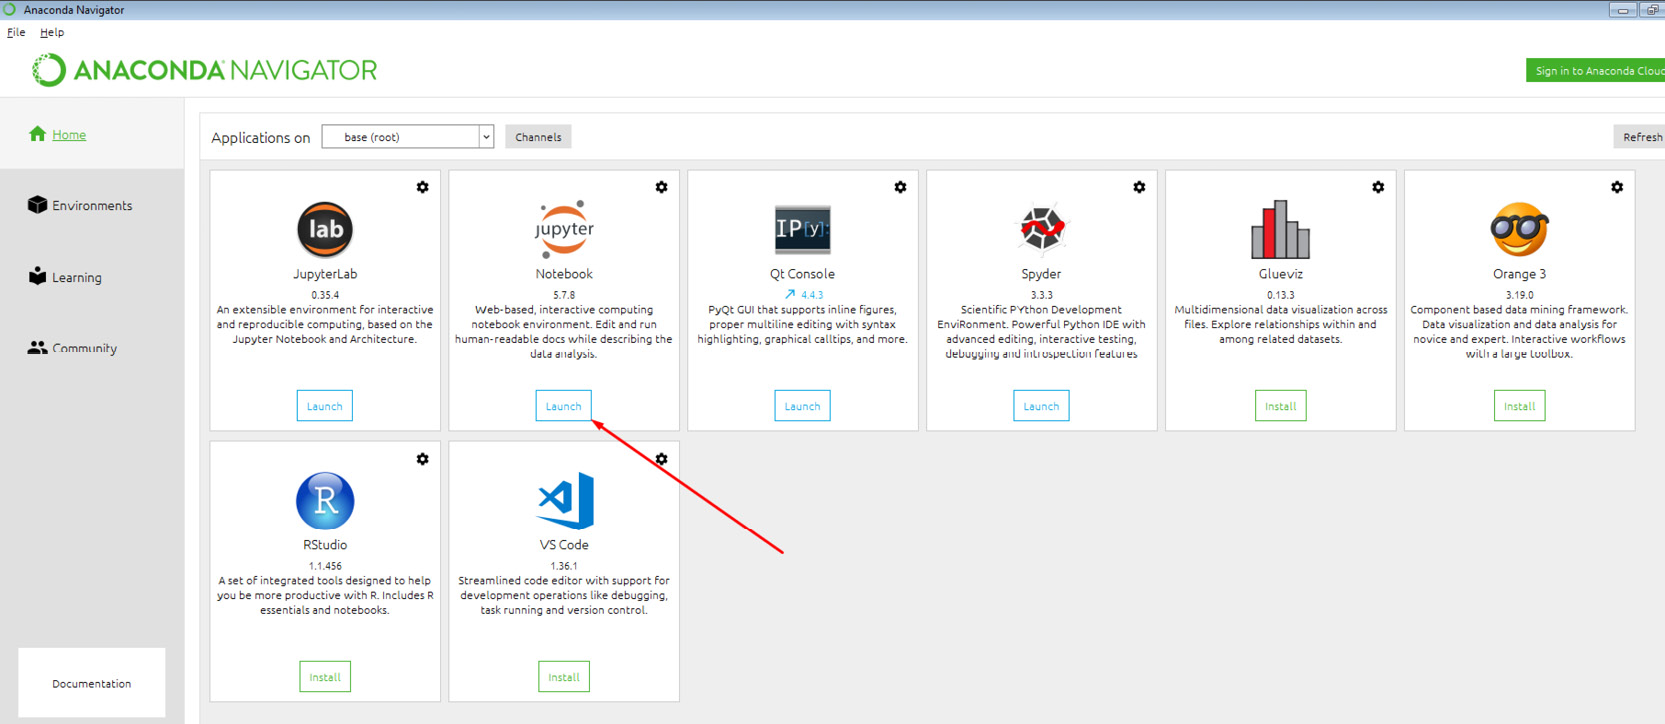Launch Jupyter Notebook
Image resolution: width=1665 pixels, height=724 pixels.
click(564, 406)
